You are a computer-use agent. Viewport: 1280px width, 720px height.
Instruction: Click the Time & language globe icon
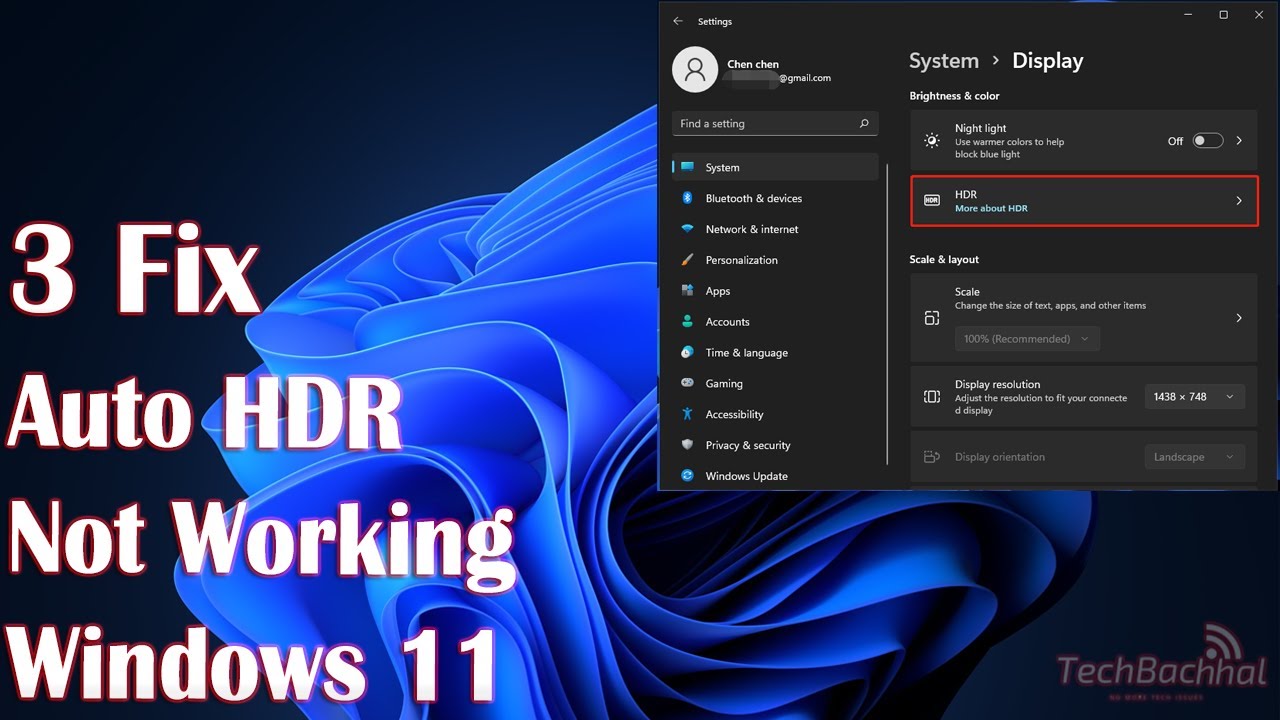687,352
